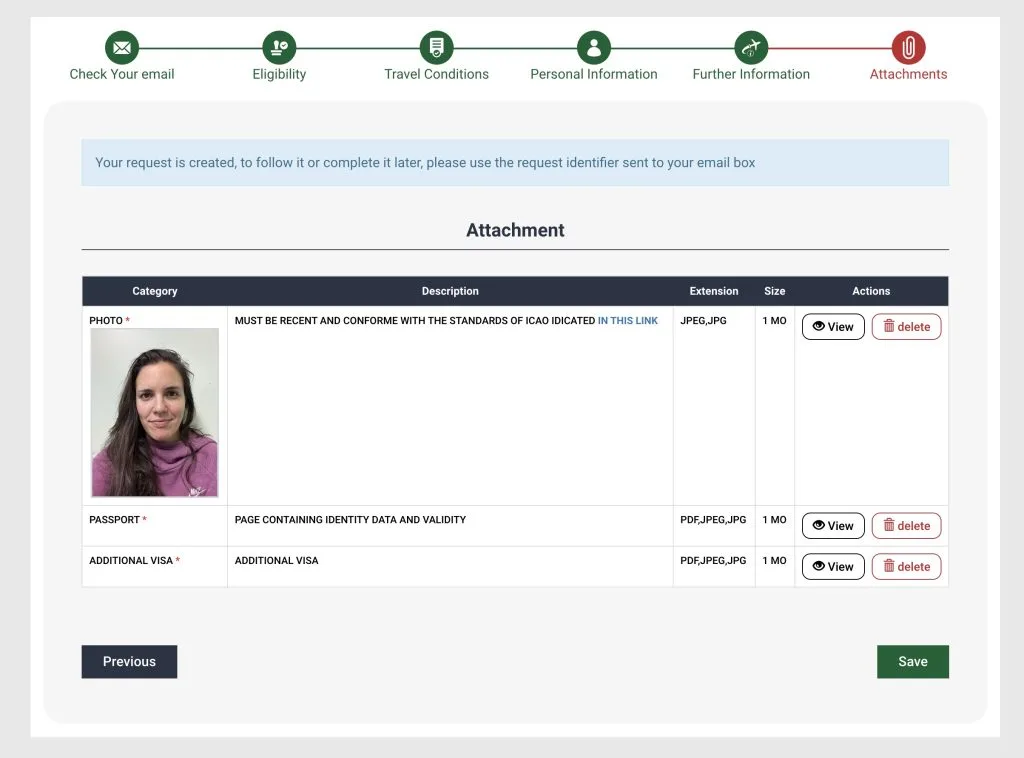
Task: Click the Travel Conditions step label
Action: 436,74
